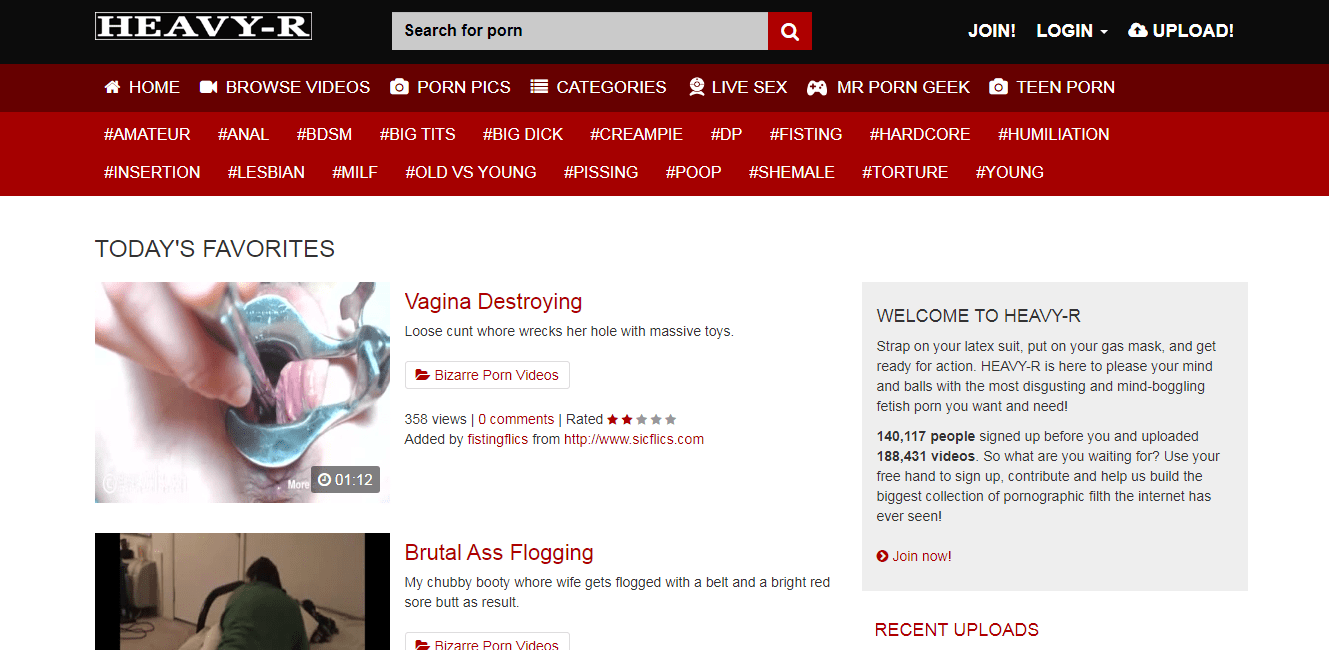The width and height of the screenshot is (1329, 650).
Task: Open the 0 comments link
Action: point(516,419)
